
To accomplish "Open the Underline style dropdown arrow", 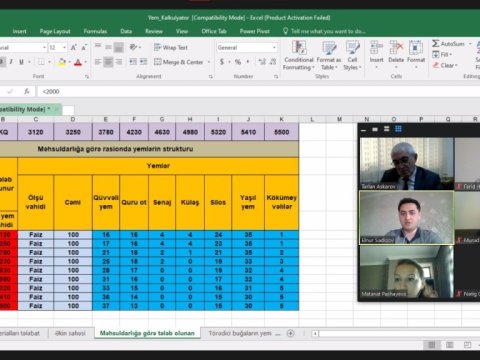I will pos(29,62).
